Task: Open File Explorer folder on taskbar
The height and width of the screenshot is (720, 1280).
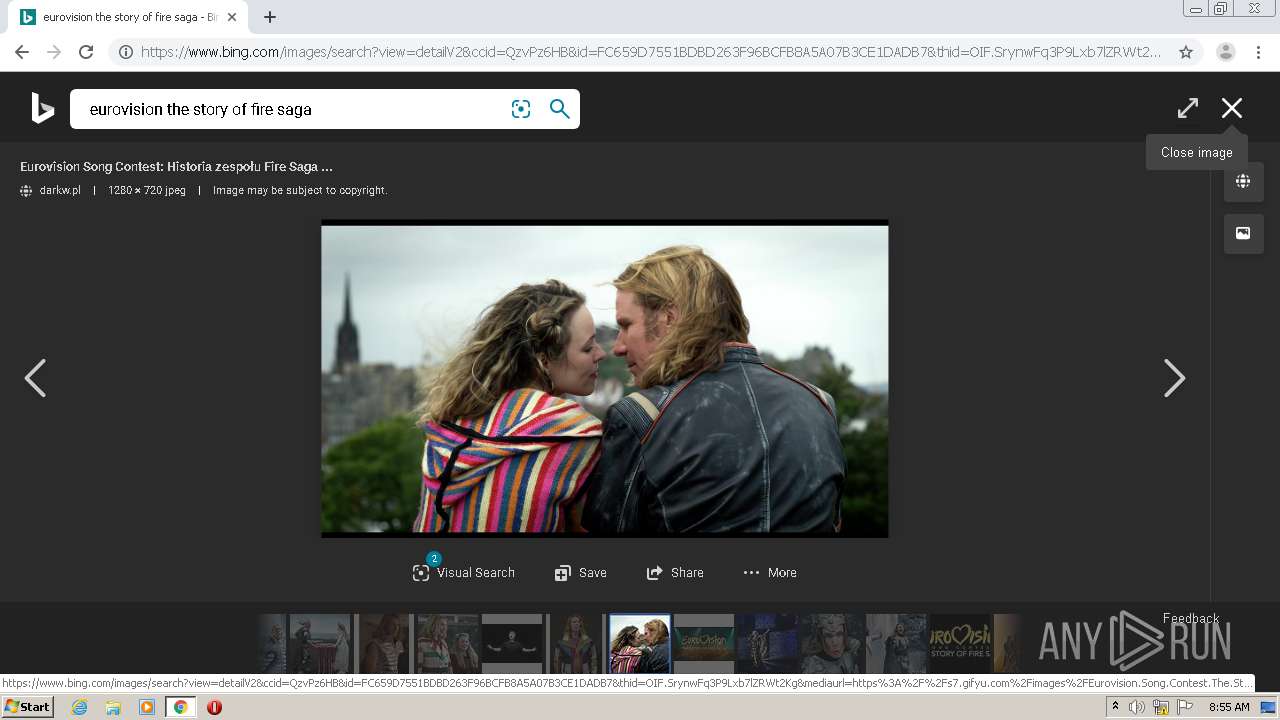Action: (113, 707)
